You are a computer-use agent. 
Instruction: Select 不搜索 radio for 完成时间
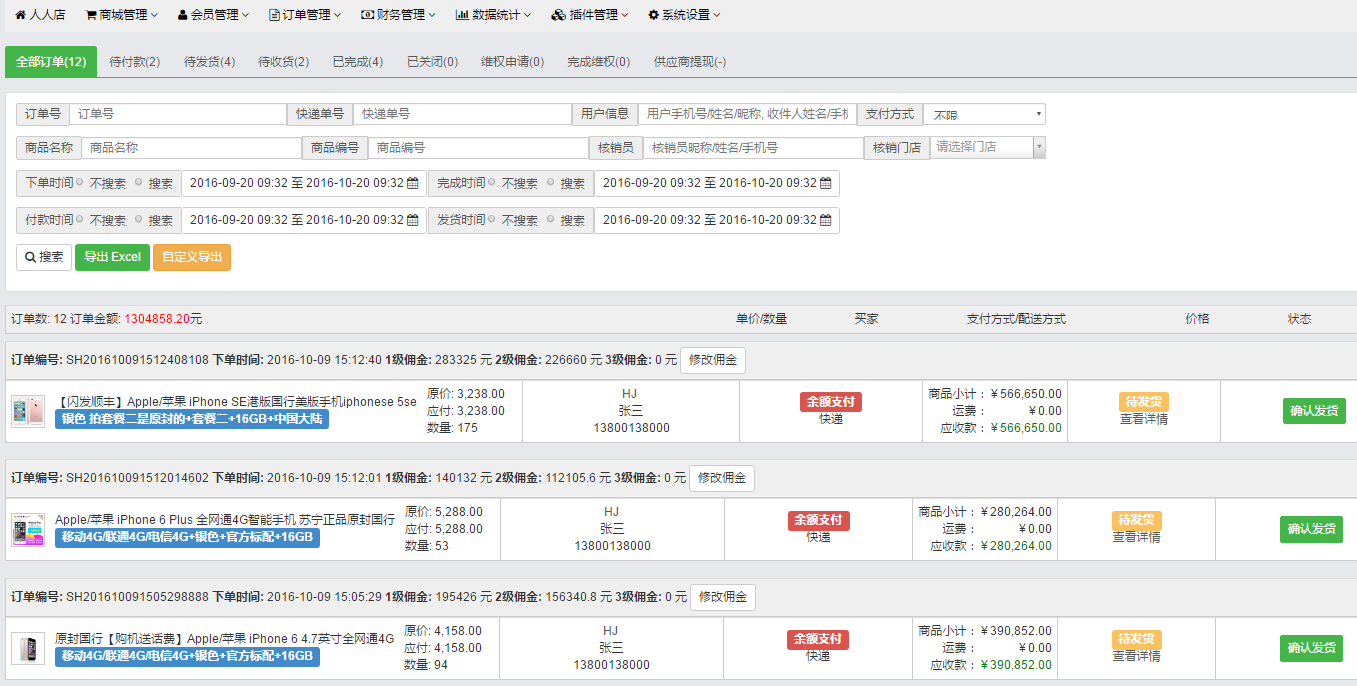pos(492,183)
